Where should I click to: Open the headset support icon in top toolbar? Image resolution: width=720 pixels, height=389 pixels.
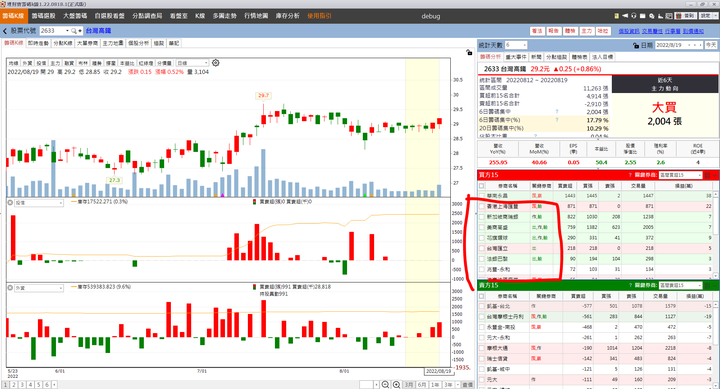tap(634, 16)
